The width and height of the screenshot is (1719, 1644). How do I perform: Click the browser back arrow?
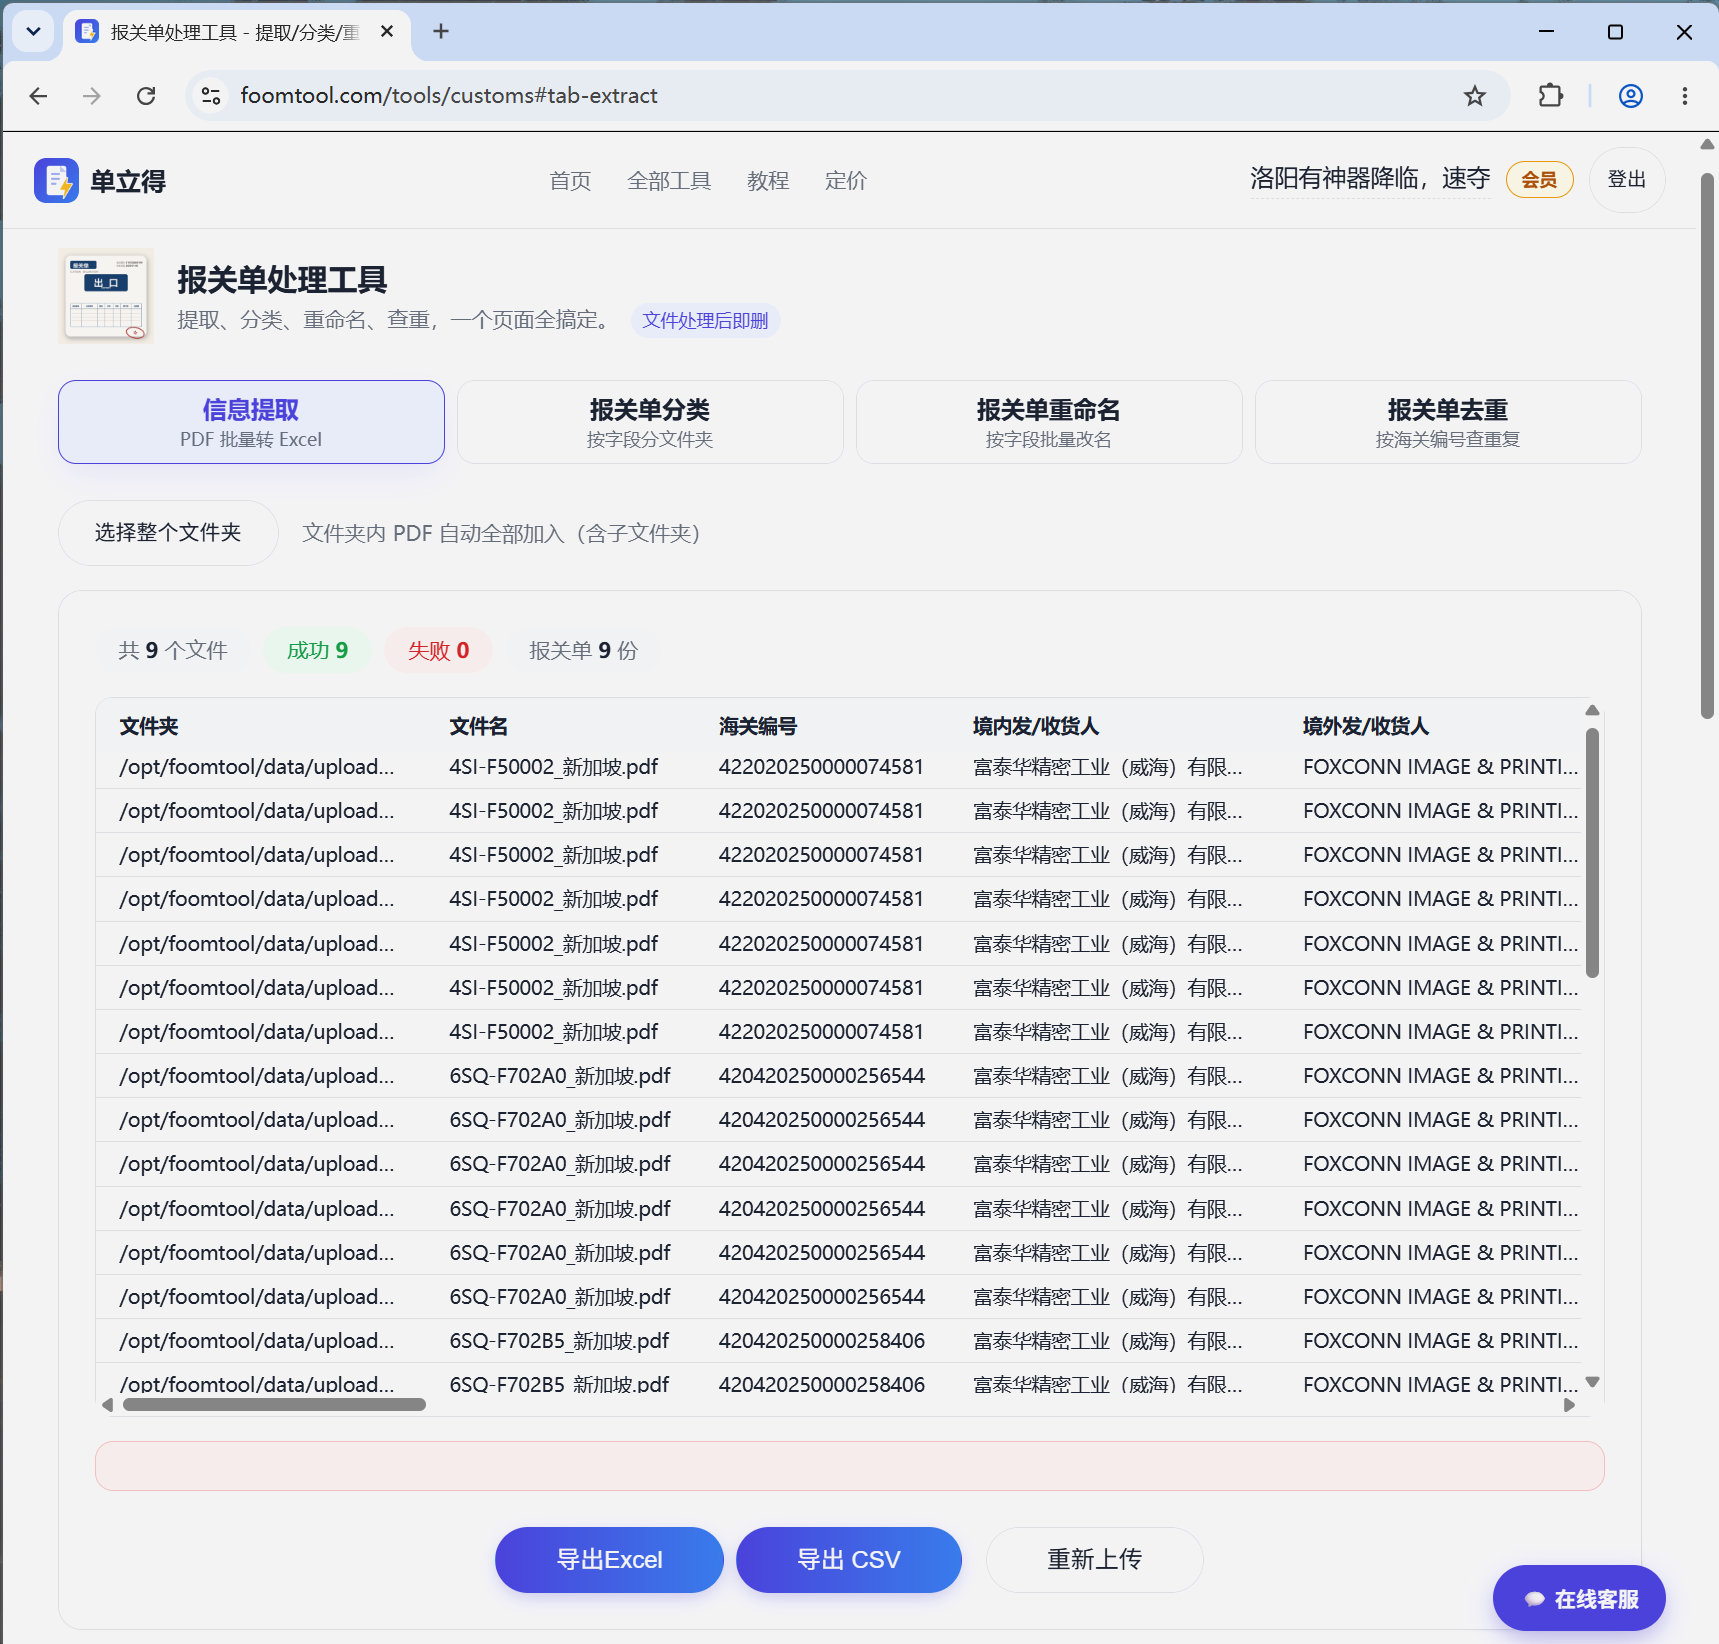pyautogui.click(x=38, y=96)
